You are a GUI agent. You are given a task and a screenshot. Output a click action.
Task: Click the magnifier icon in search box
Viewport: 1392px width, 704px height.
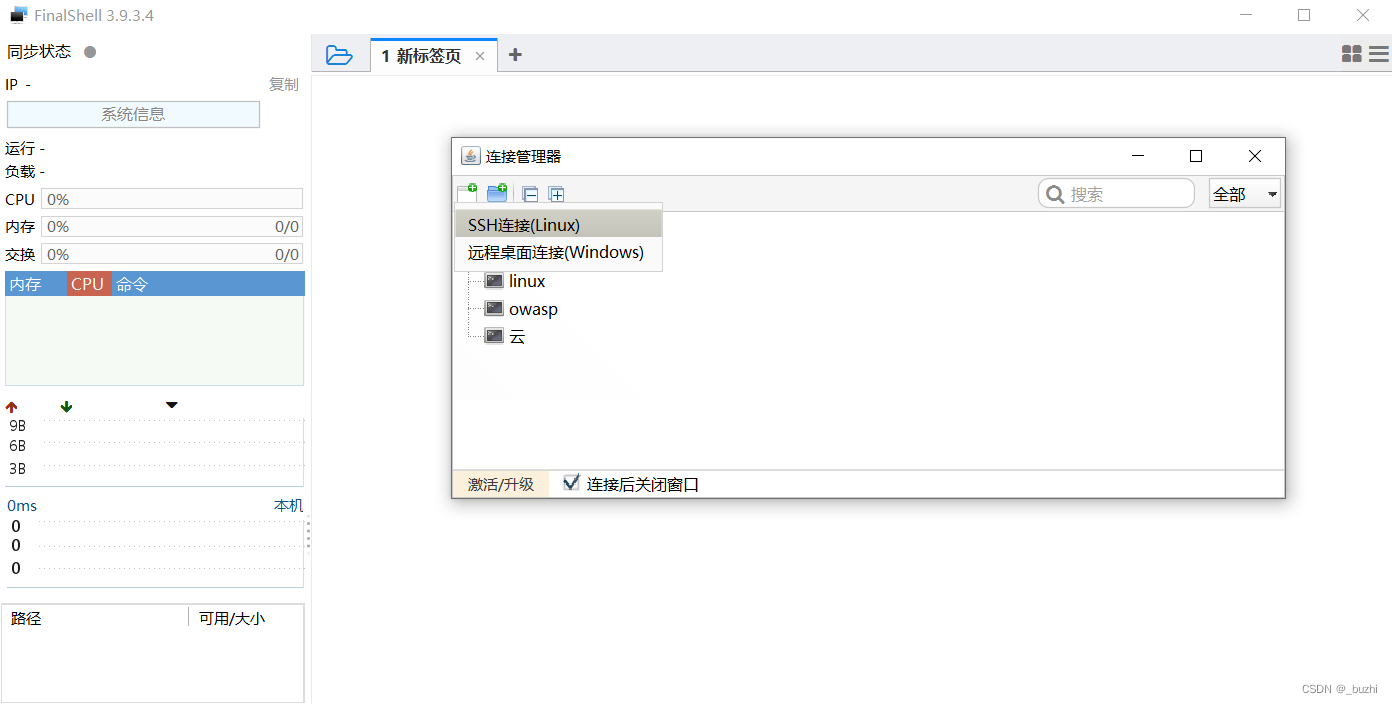tap(1055, 194)
